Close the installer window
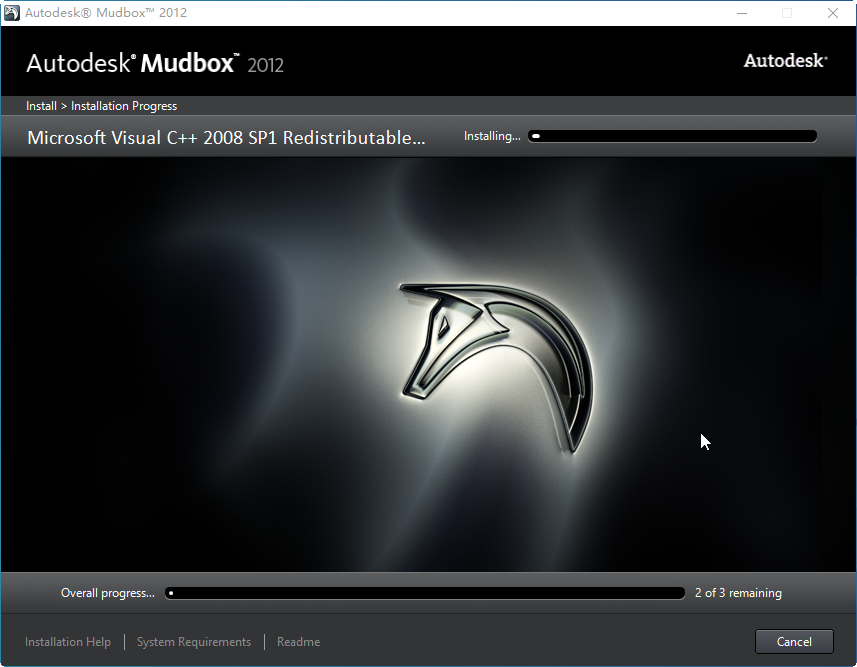The image size is (857, 667). point(832,13)
